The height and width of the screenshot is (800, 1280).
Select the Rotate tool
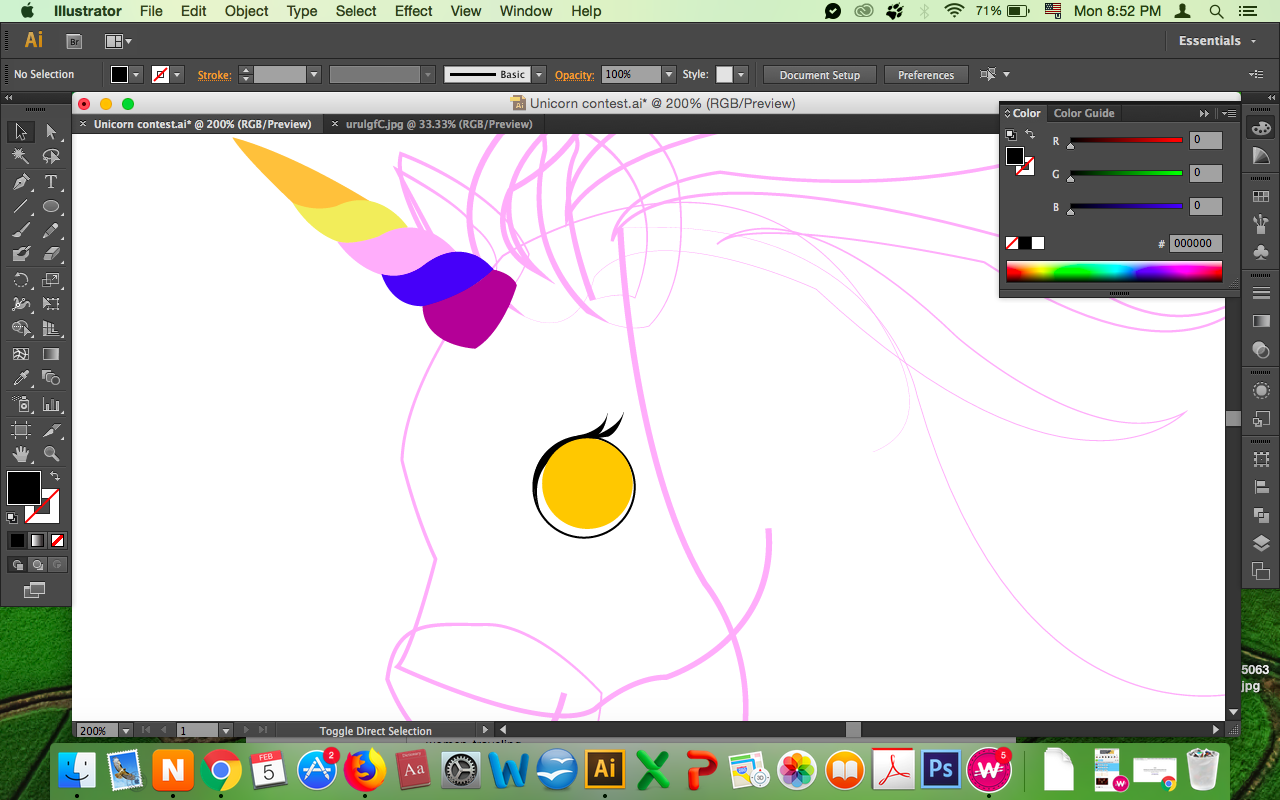(x=20, y=280)
